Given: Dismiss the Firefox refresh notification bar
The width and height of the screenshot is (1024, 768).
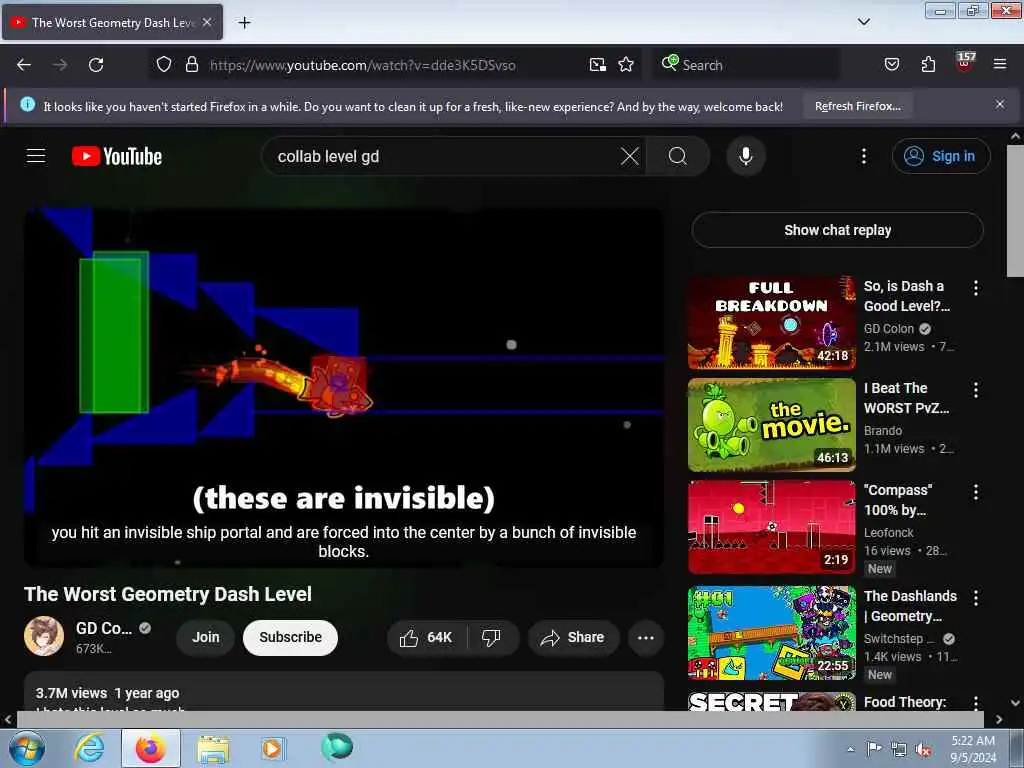Looking at the screenshot, I should tap(1000, 104).
